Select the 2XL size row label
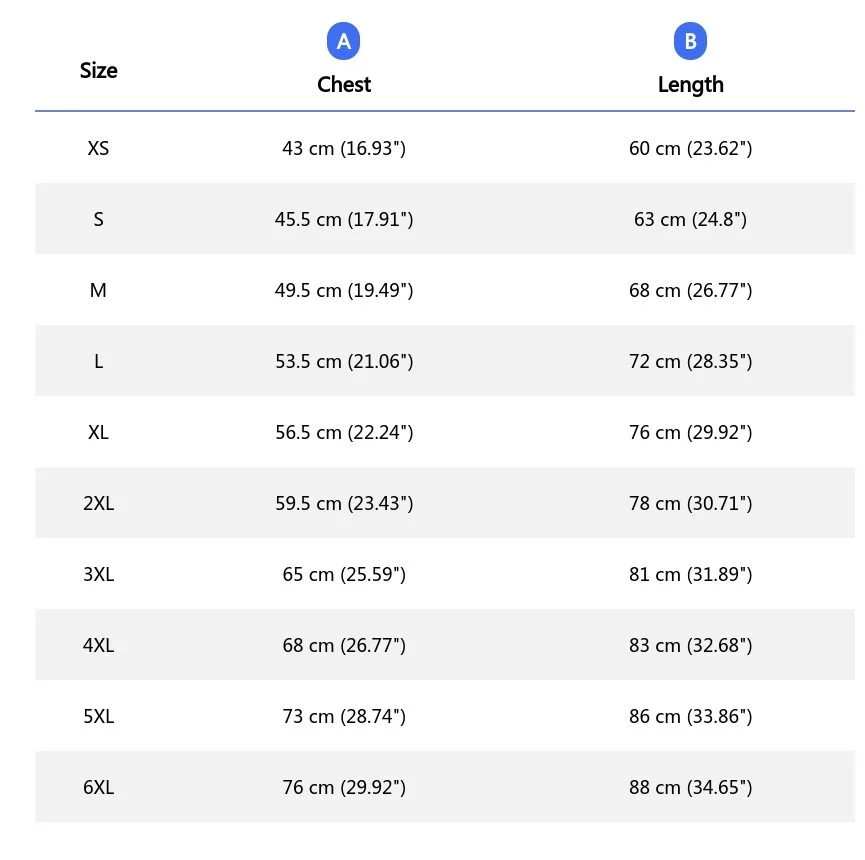 [x=98, y=504]
